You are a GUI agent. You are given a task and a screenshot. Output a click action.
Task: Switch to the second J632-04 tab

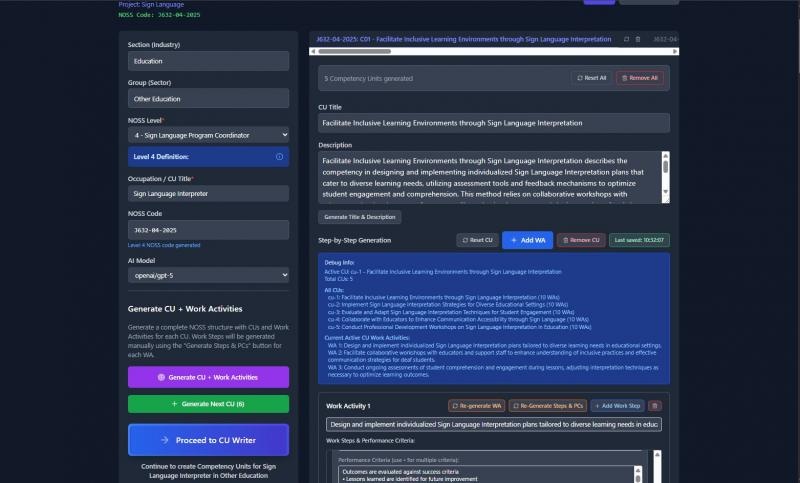click(x=666, y=39)
